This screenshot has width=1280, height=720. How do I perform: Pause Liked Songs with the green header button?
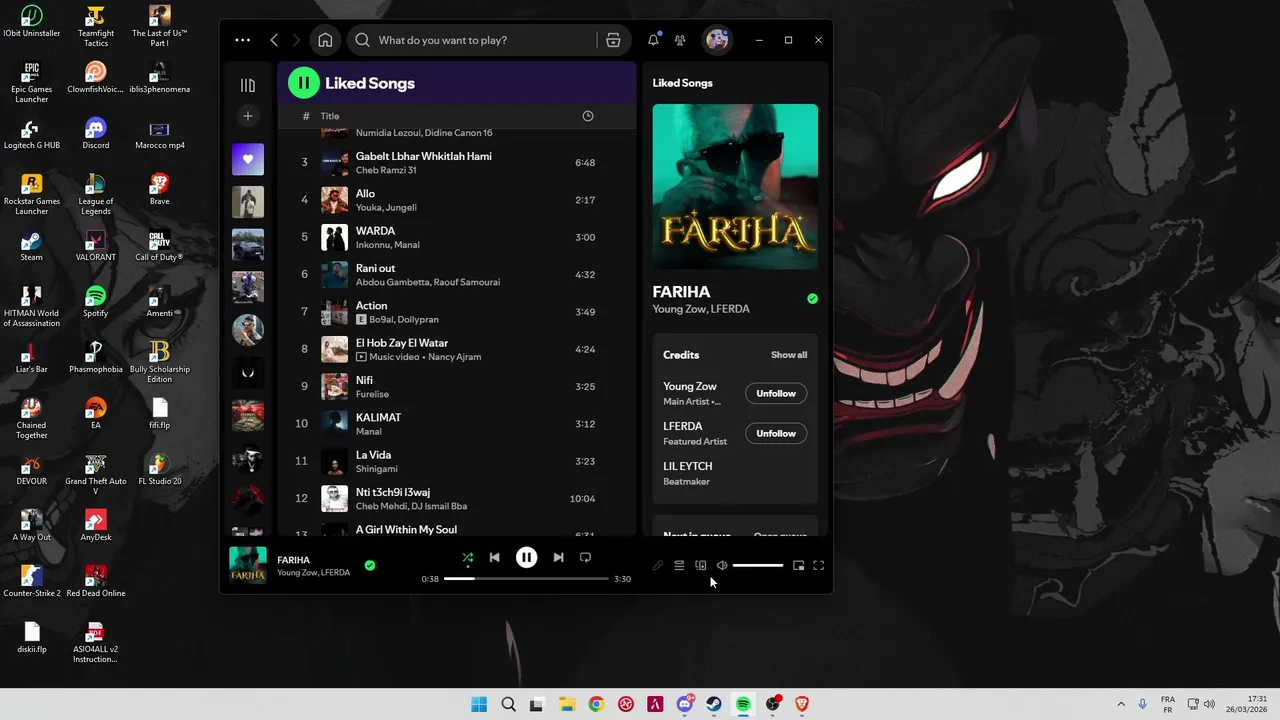pos(304,83)
